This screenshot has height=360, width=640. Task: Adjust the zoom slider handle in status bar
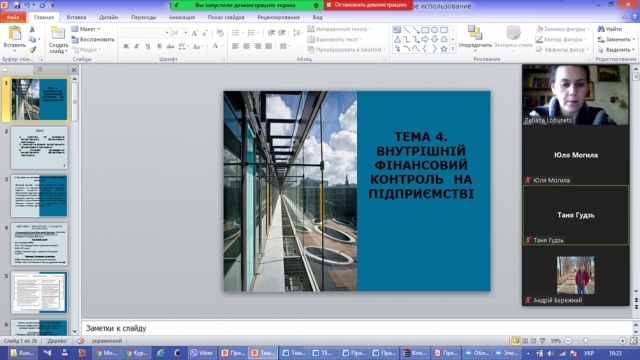(x=586, y=340)
